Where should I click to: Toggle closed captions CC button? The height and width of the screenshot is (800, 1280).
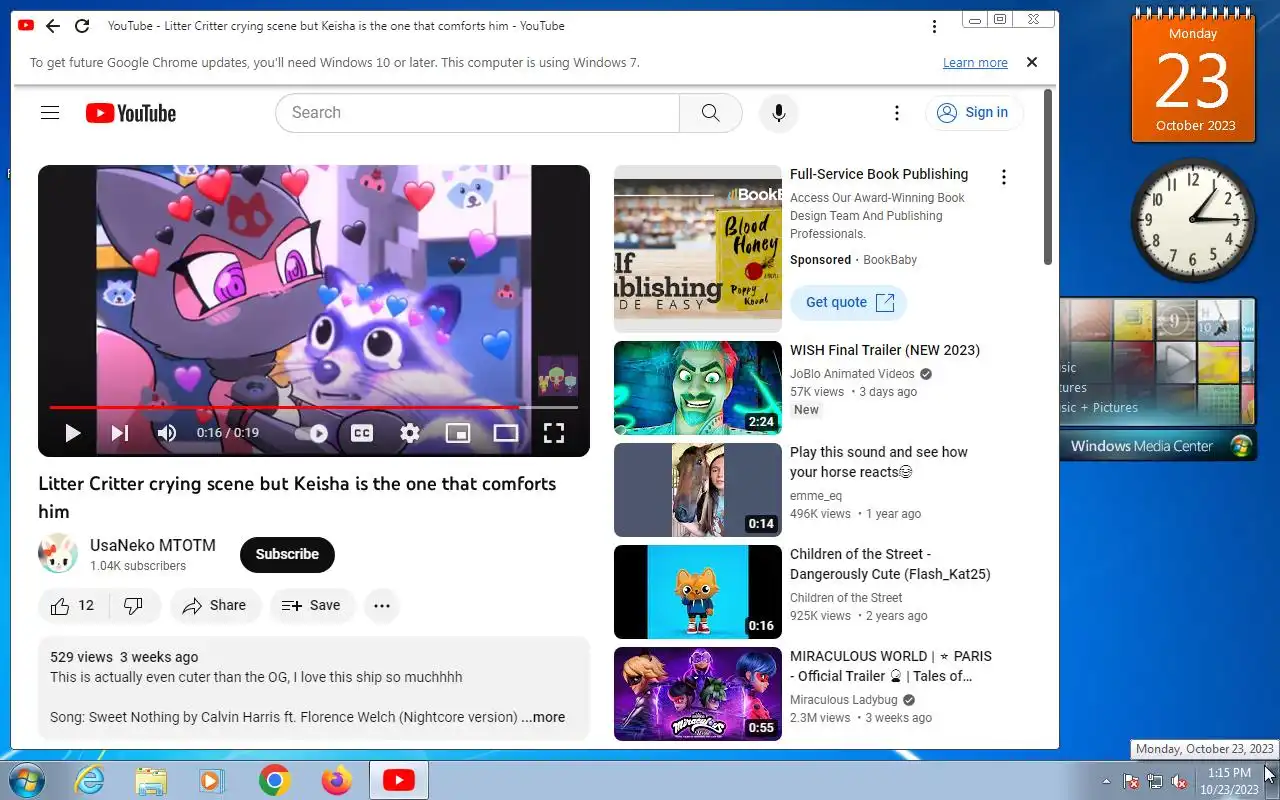[362, 433]
